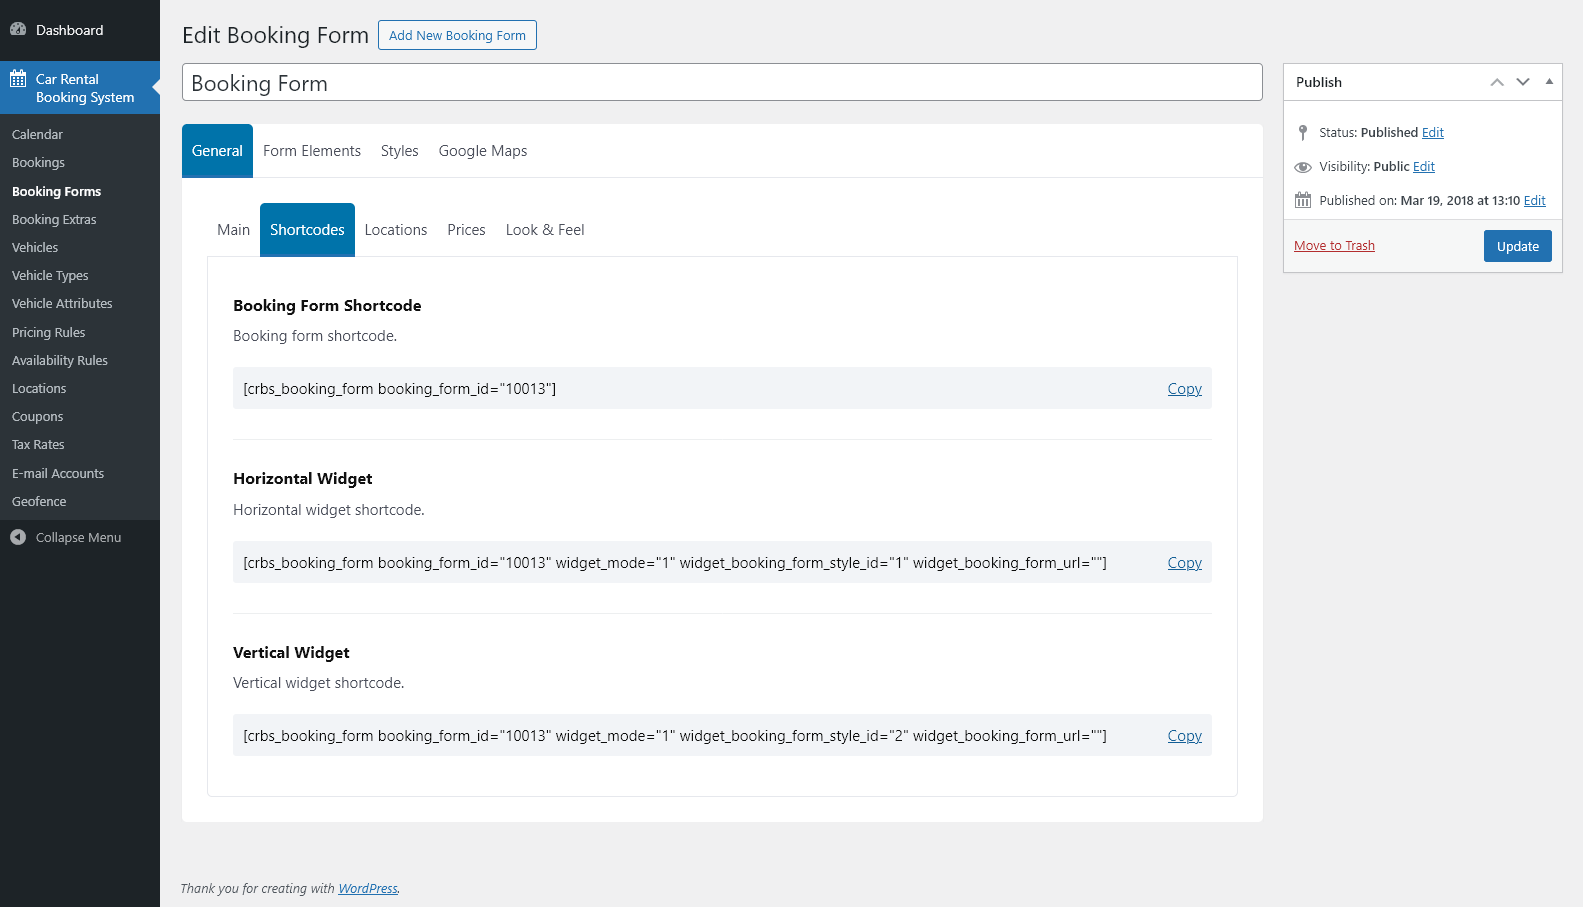1583x907 pixels.
Task: Copy the Booking Form shortcode
Action: click(1184, 389)
